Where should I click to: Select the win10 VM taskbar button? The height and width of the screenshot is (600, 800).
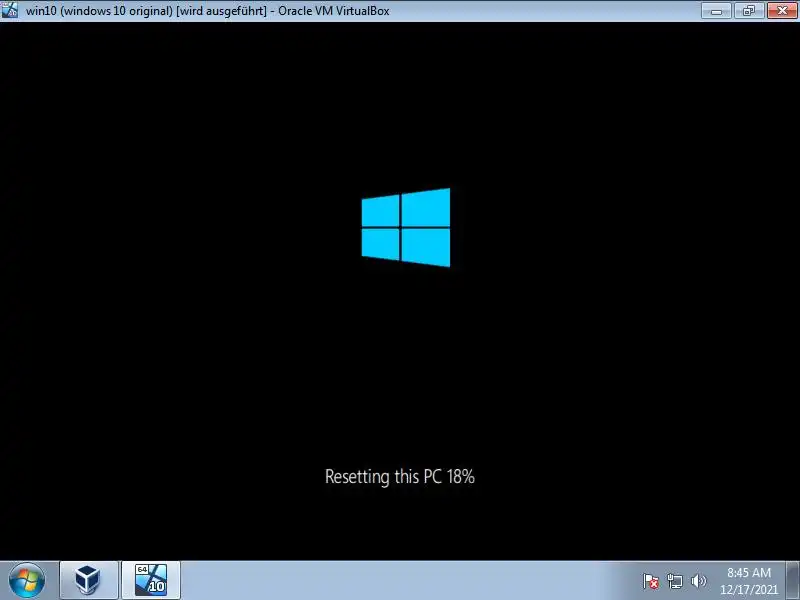(x=151, y=581)
